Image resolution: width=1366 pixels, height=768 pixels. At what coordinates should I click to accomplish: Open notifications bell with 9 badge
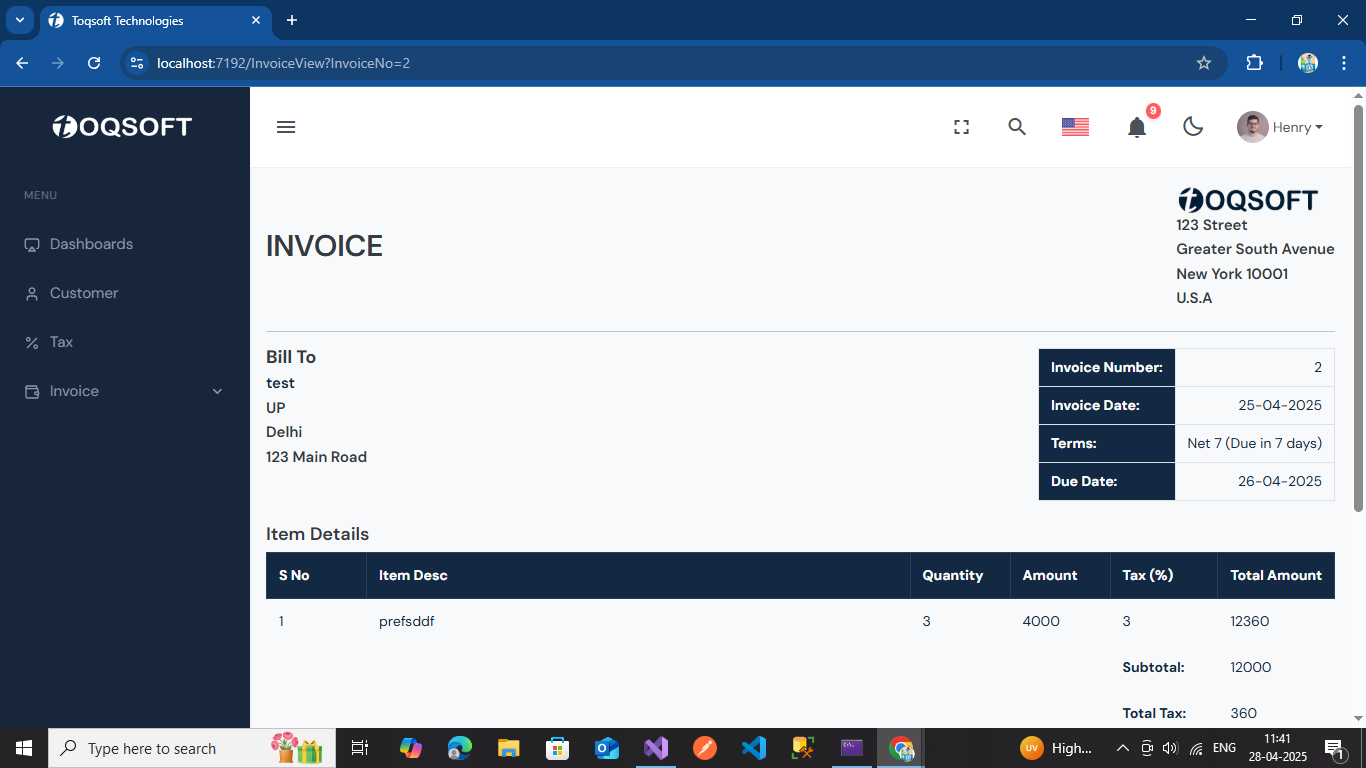click(x=1137, y=127)
